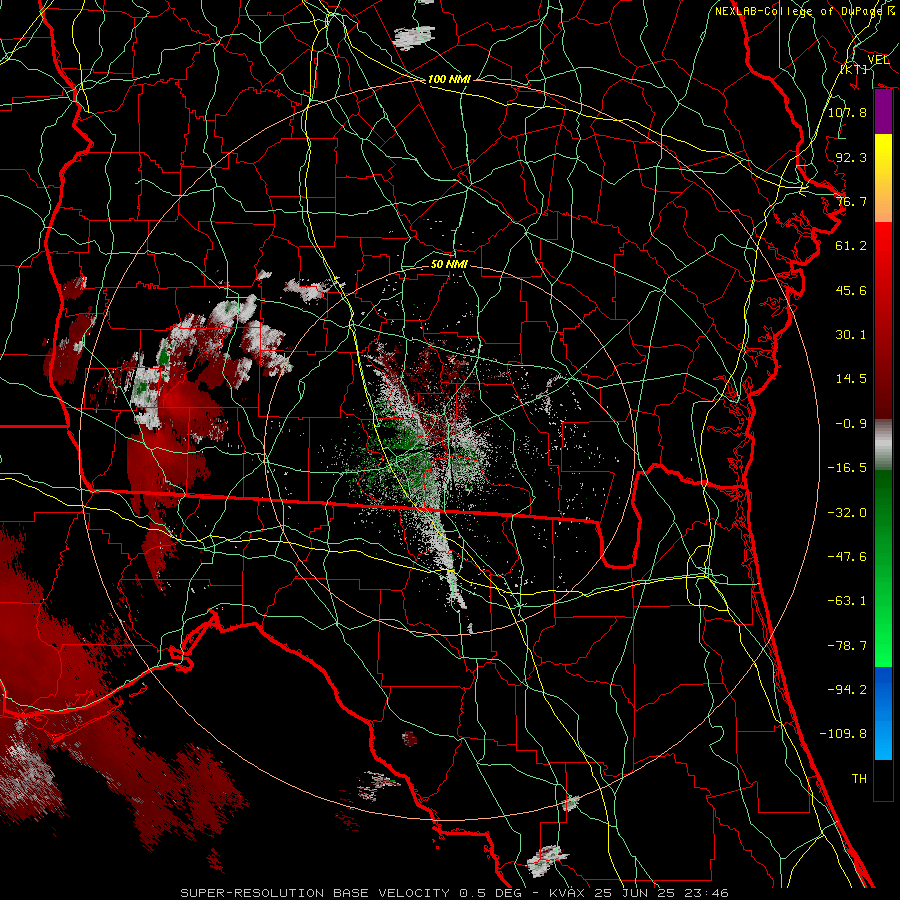This screenshot has width=900, height=900.
Task: Select the 14.5 scale value
Action: [x=851, y=379]
